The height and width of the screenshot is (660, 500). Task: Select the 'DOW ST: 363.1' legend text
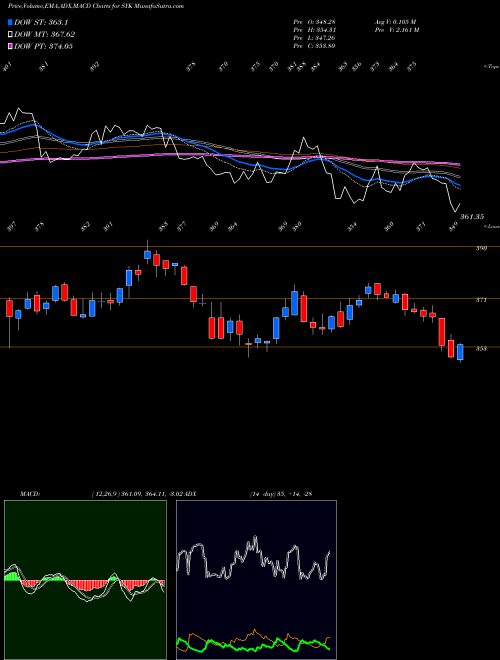point(41,22)
